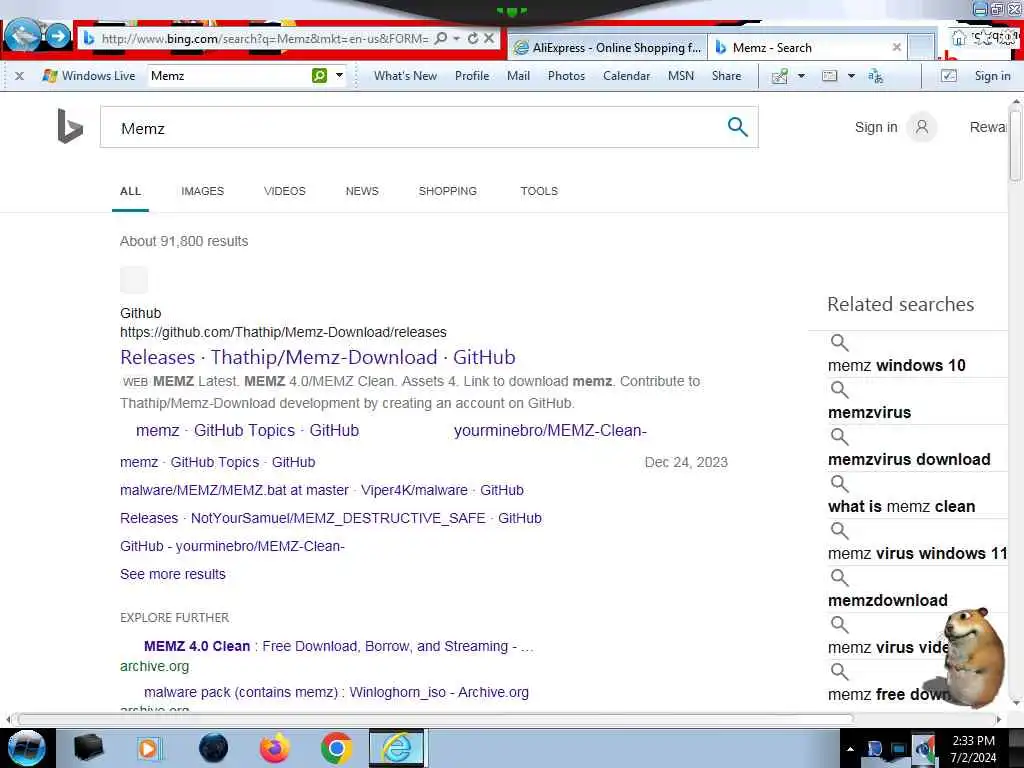The height and width of the screenshot is (768, 1024).
Task: Click the vertical page scrollbar thumb
Action: [x=1015, y=145]
